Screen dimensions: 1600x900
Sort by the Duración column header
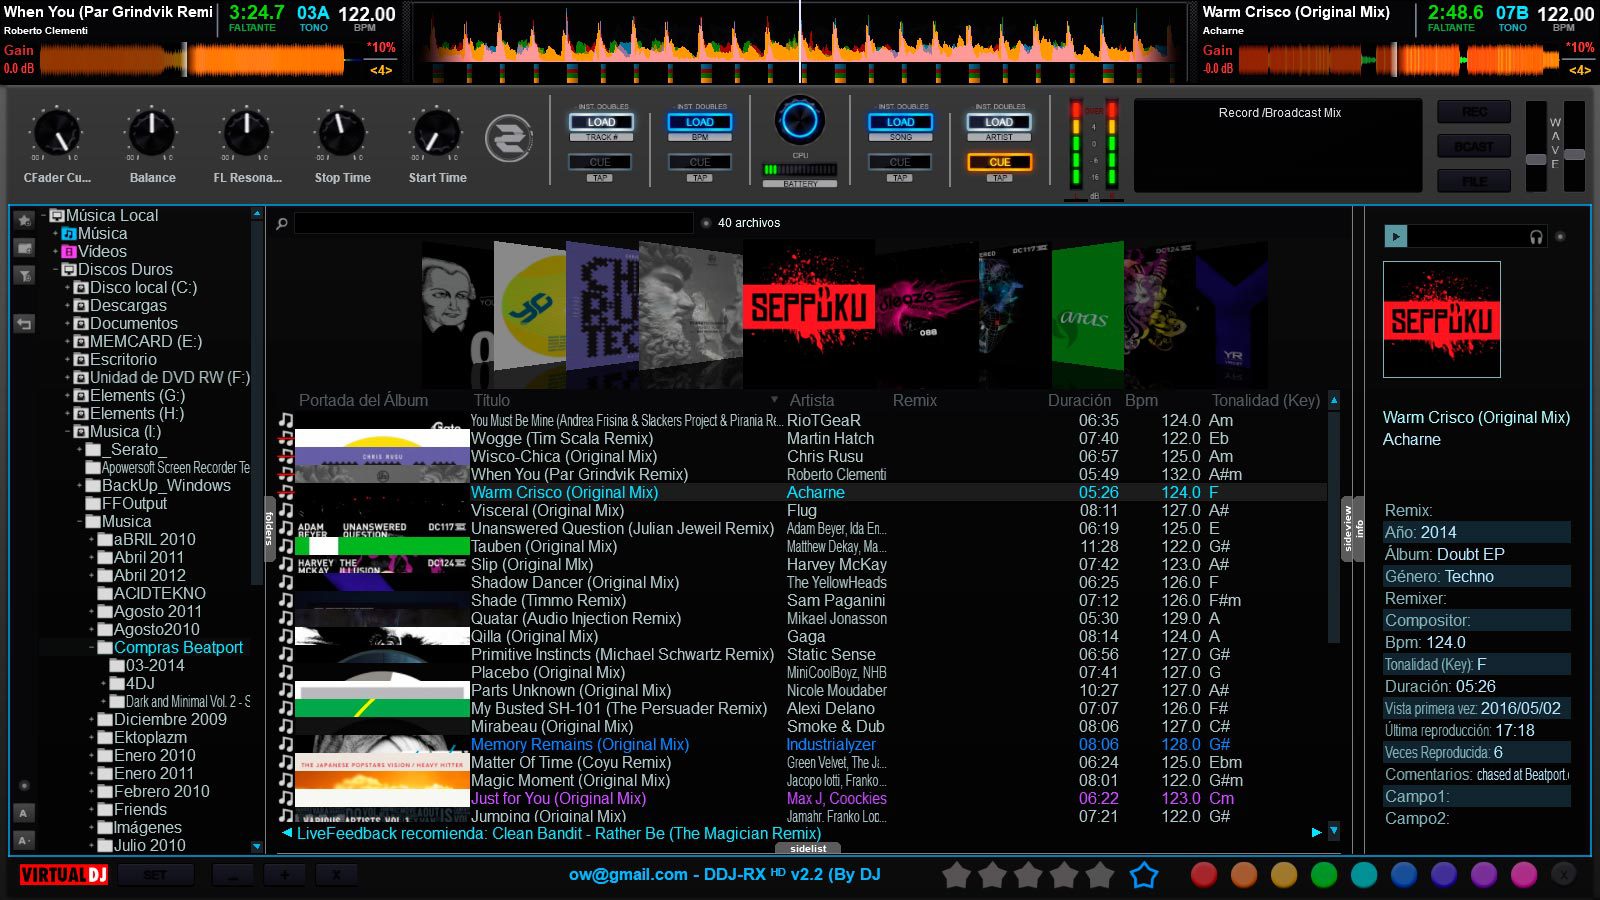click(x=1079, y=400)
